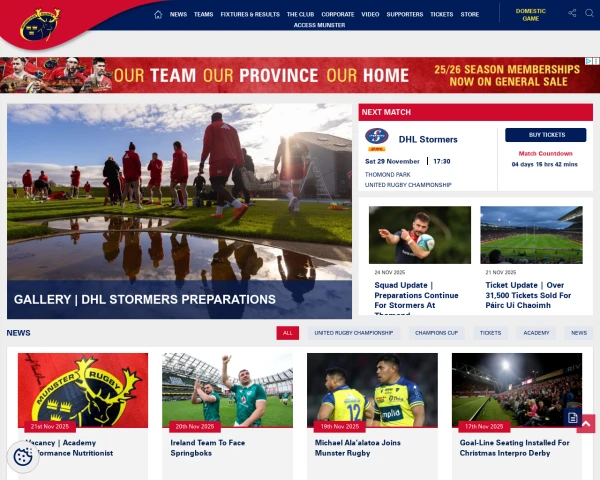600x480 pixels.
Task: Expand Fixtures & Results menu
Action: tap(250, 15)
